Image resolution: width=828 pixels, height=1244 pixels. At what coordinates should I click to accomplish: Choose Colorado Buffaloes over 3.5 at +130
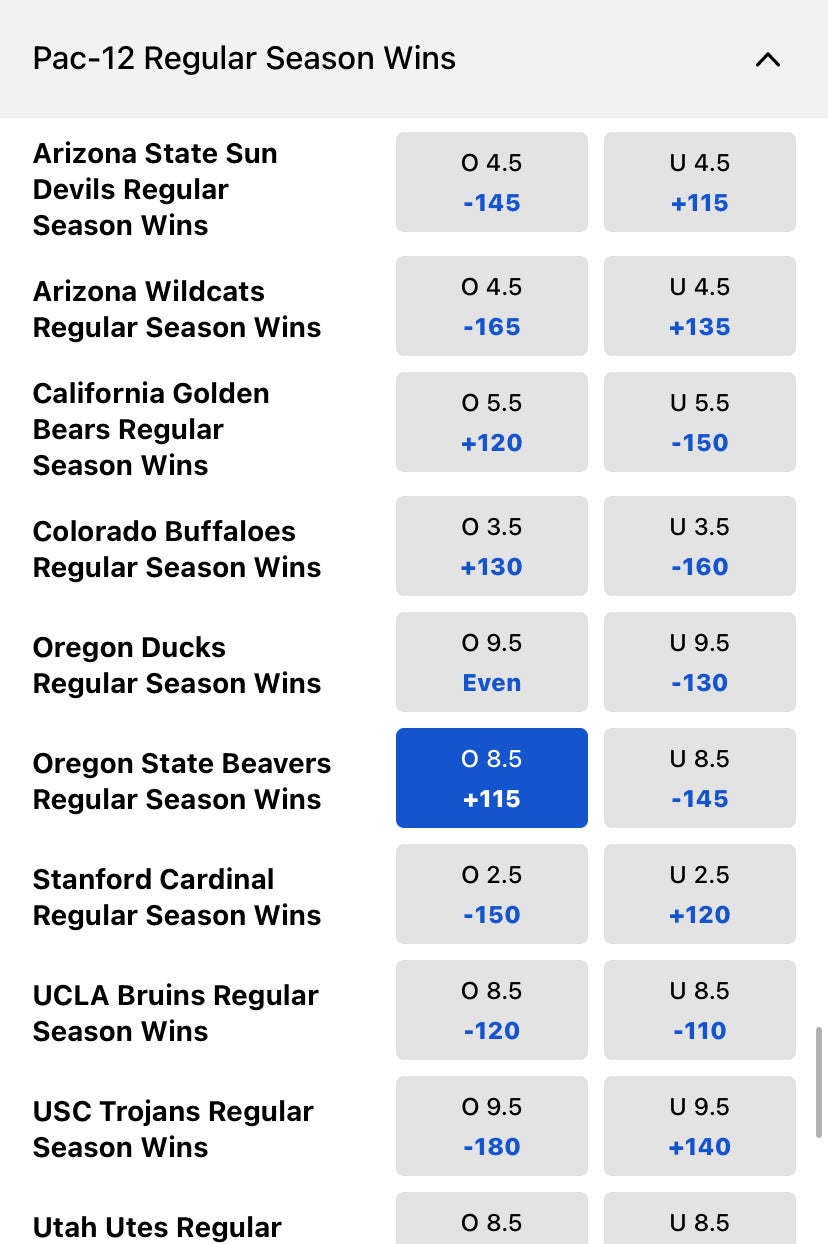[x=491, y=546]
